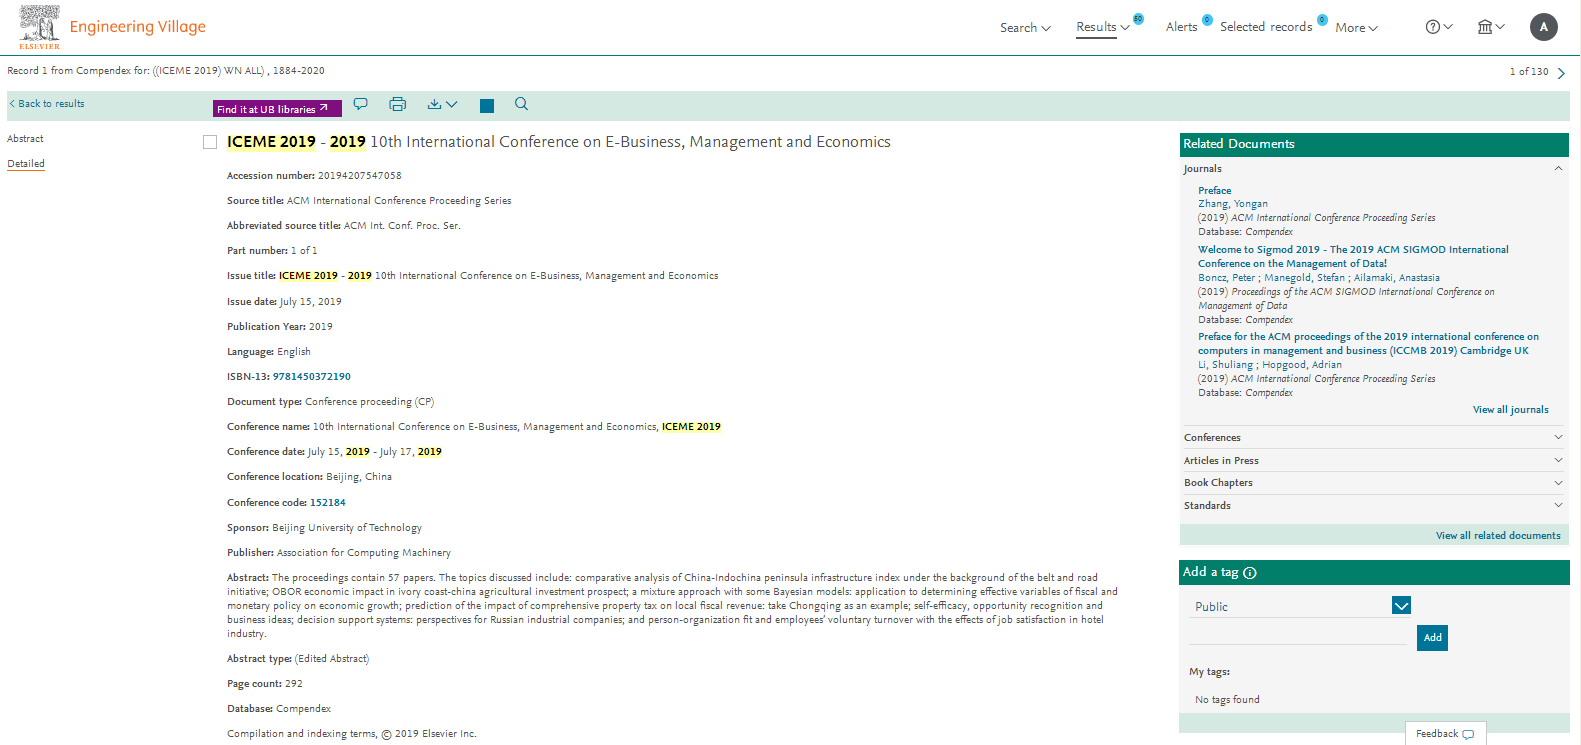This screenshot has height=745, width=1581.
Task: Open author Boncz, Peter link
Action: [1227, 278]
